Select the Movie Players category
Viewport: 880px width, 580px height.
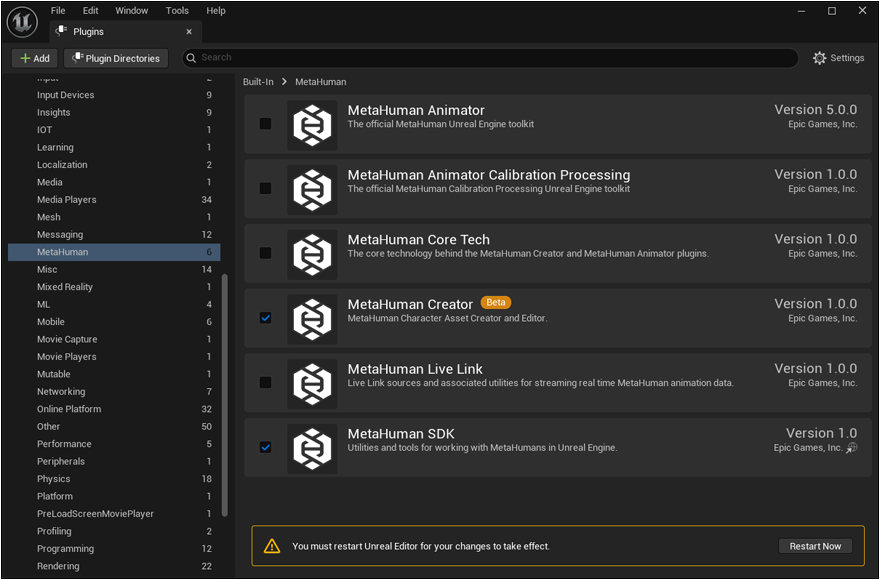(x=114, y=357)
